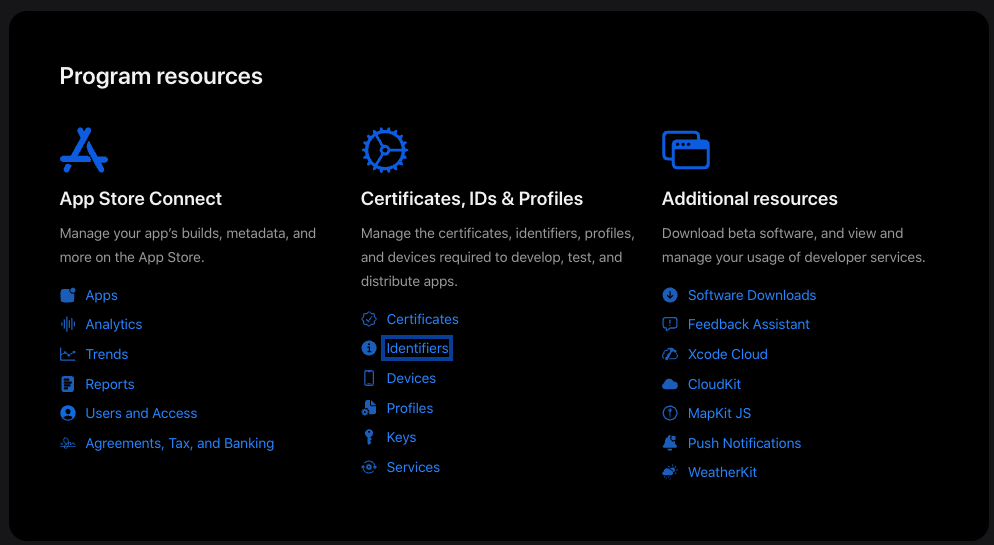Click the person icon beside Users and Access

point(68,413)
